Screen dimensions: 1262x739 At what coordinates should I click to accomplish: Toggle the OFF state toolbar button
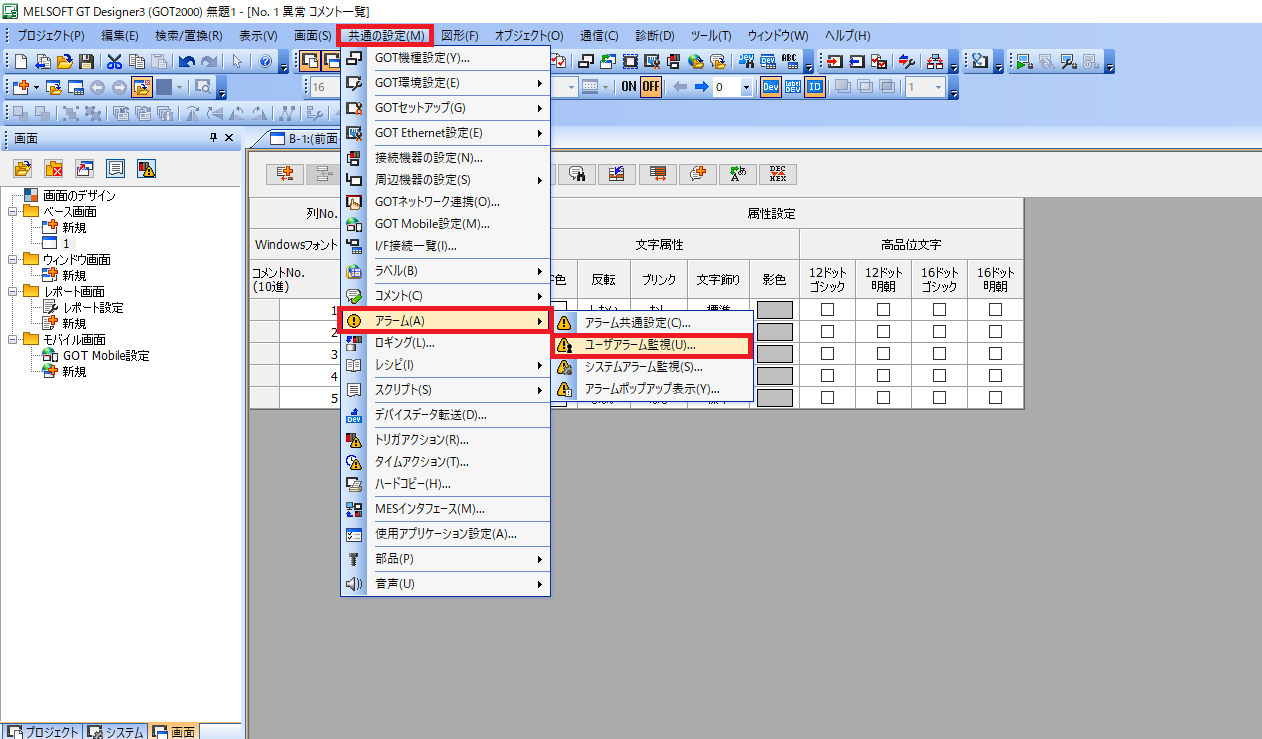pyautogui.click(x=651, y=87)
